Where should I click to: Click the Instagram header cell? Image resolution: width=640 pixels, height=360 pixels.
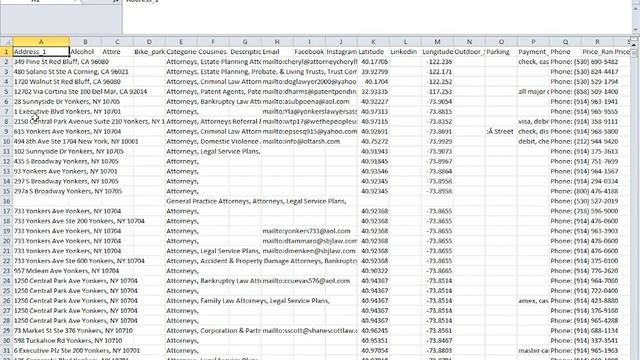tap(341, 52)
